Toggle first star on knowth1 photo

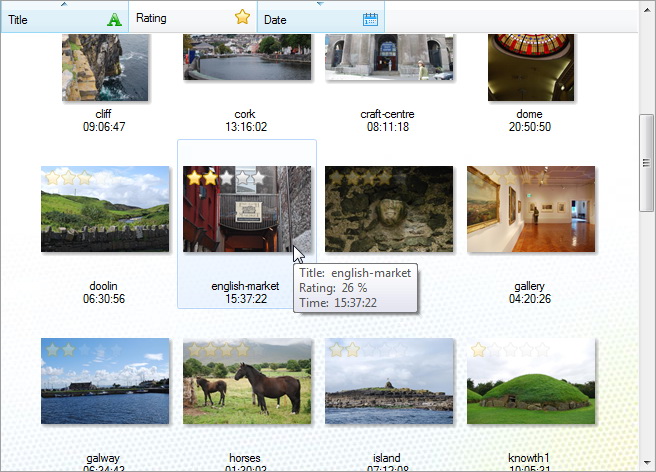(478, 350)
